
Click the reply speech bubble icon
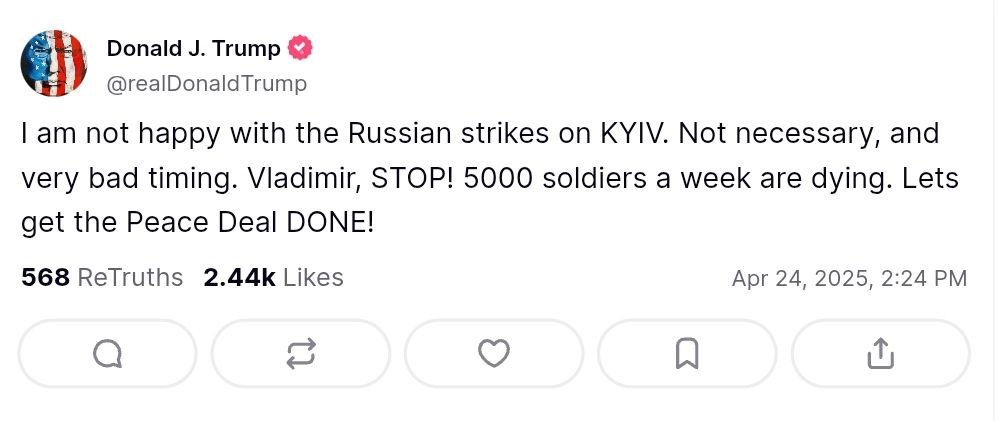pos(107,353)
